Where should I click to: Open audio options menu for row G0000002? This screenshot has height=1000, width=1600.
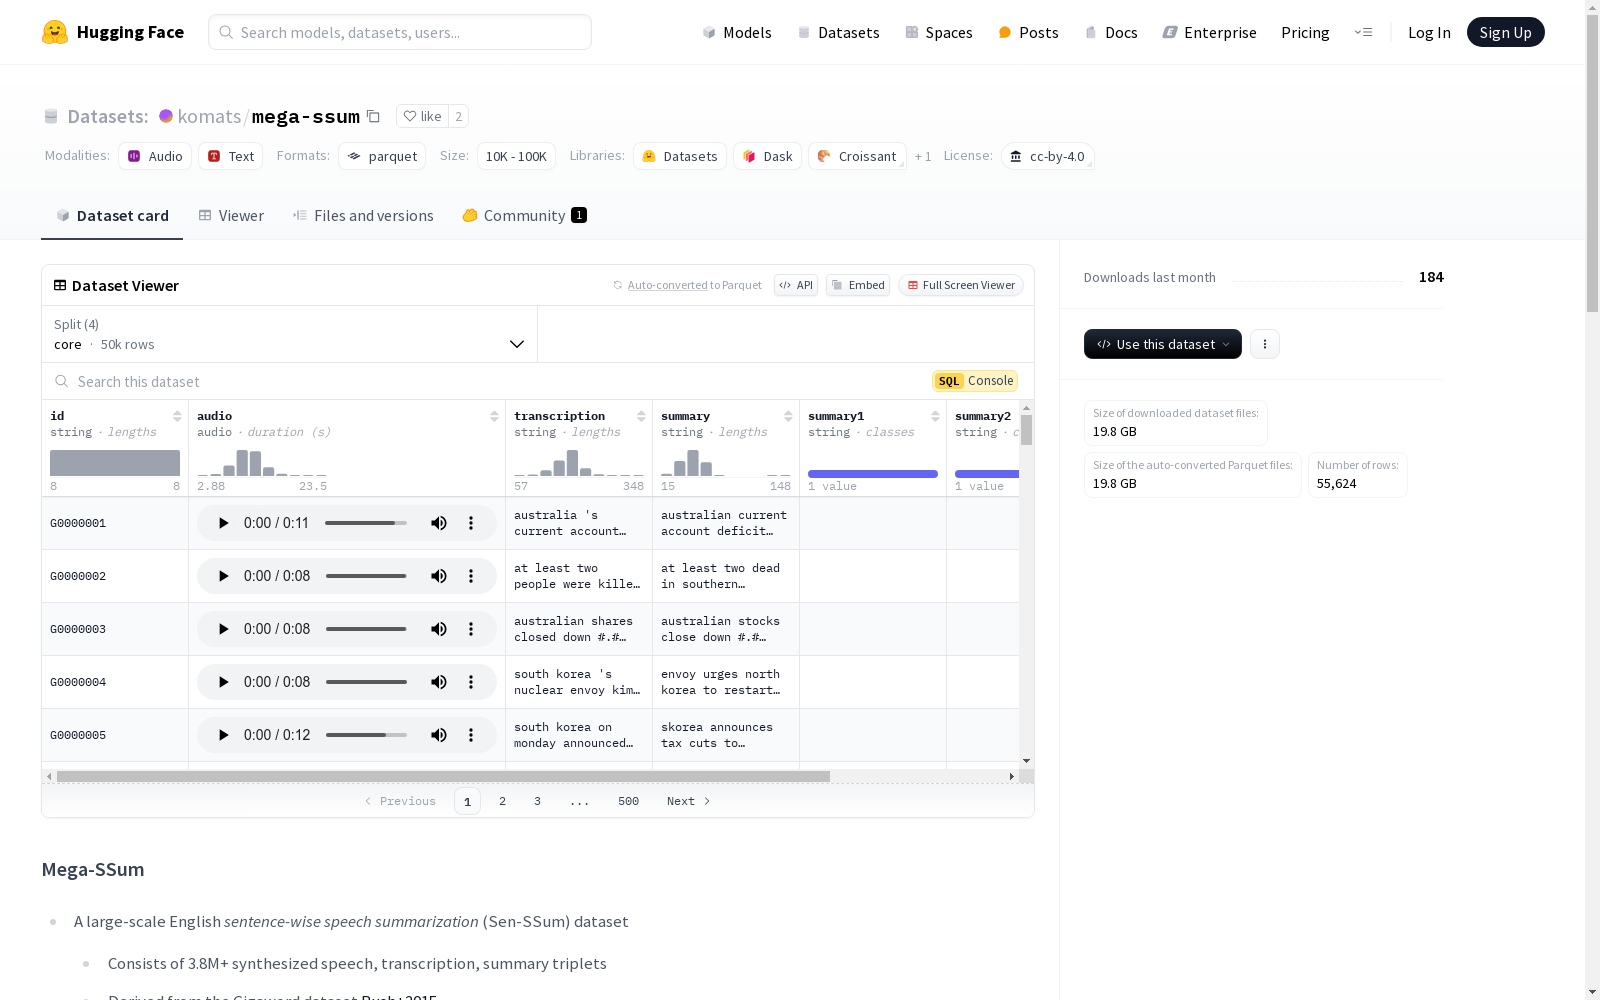pyautogui.click(x=471, y=576)
